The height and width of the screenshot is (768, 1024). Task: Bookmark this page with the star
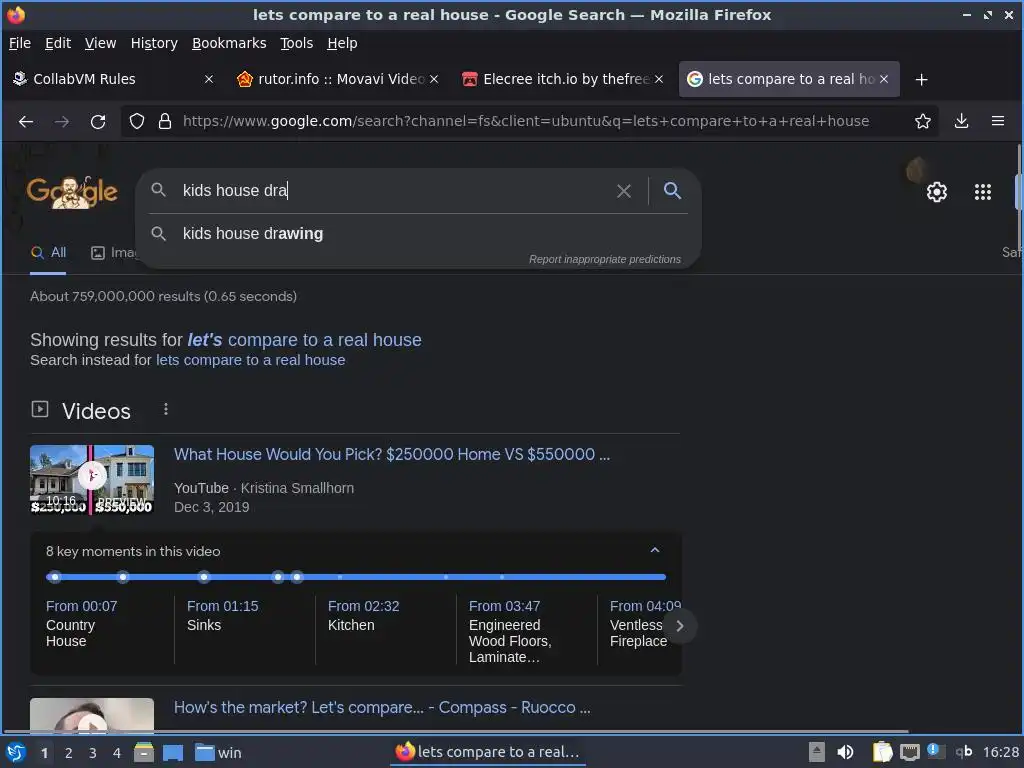923,121
